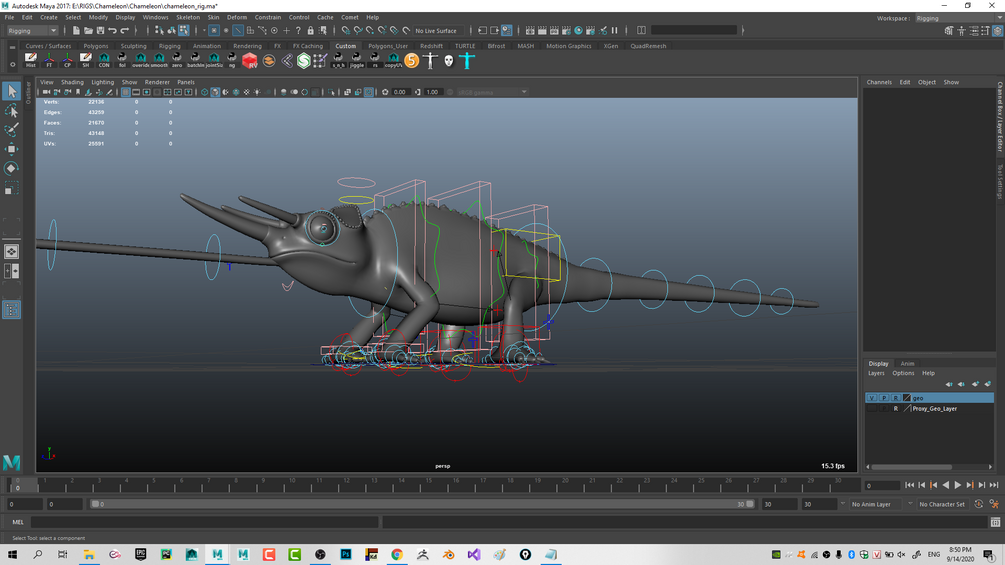Open the Anim tab in layer editor
Screen dimensions: 1005x565
(907, 364)
